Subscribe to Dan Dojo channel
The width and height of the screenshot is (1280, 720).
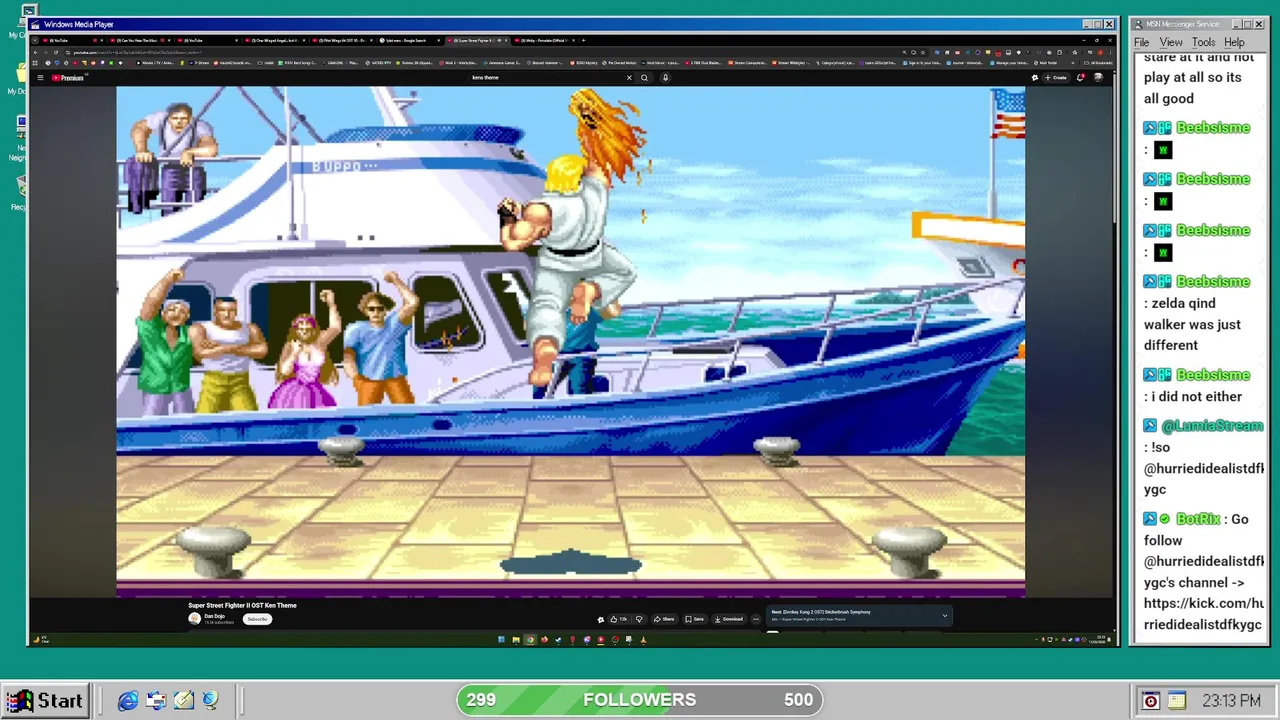[257, 619]
